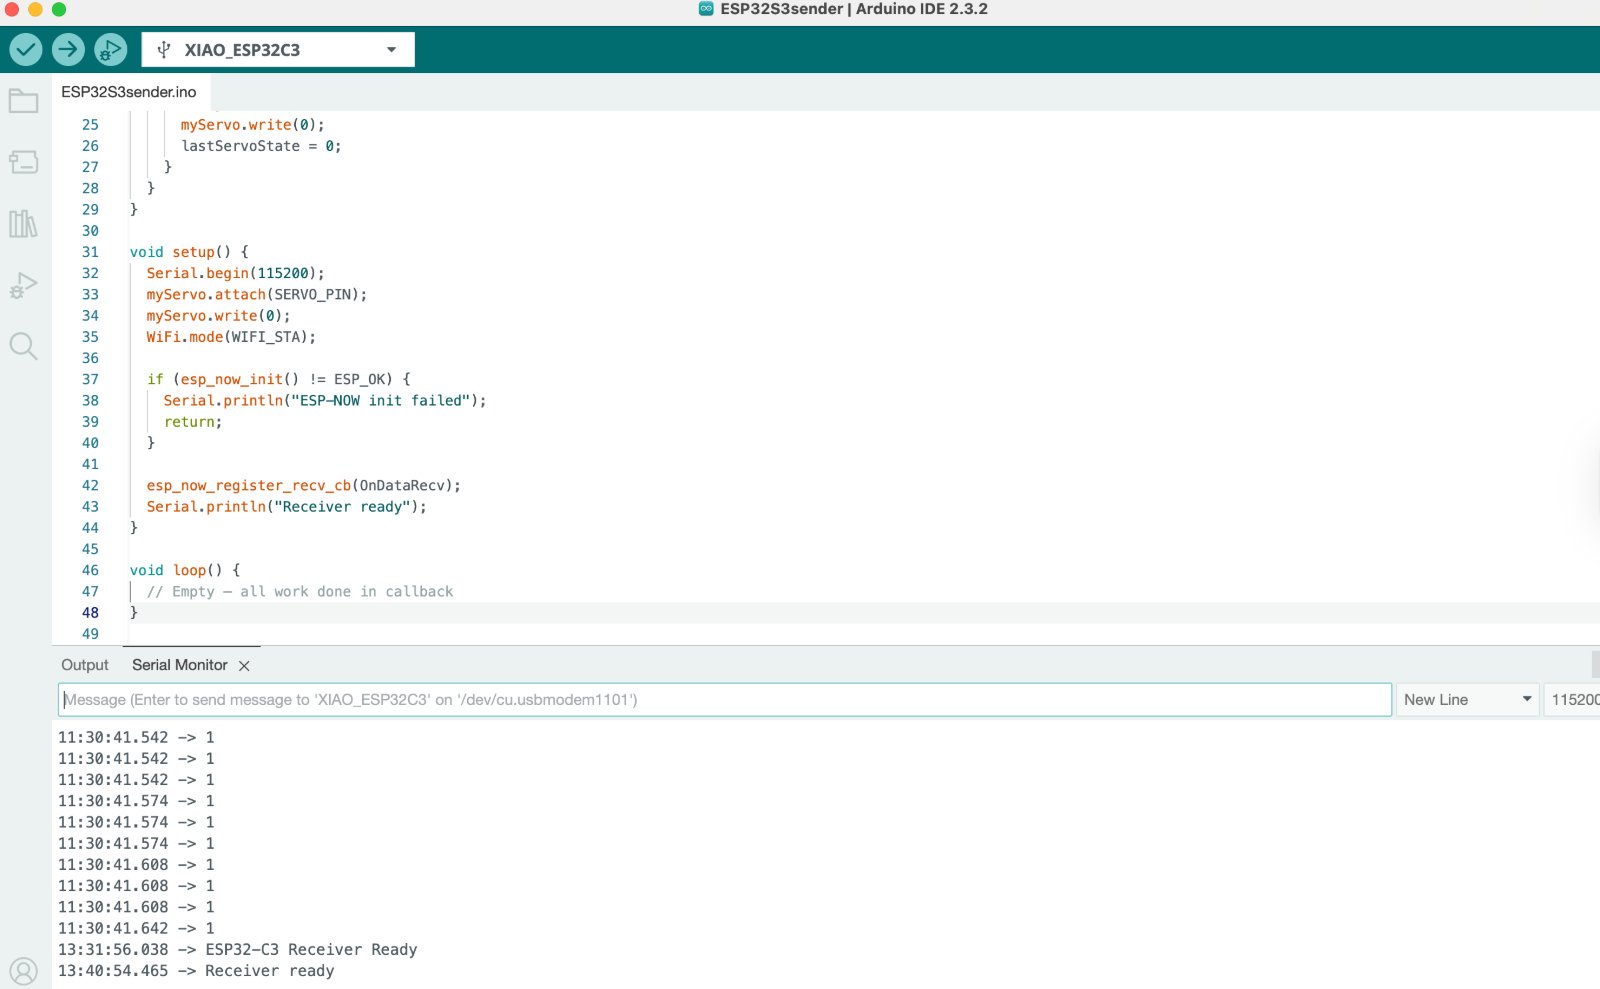
Task: Open the account profile icon
Action: coord(23,971)
